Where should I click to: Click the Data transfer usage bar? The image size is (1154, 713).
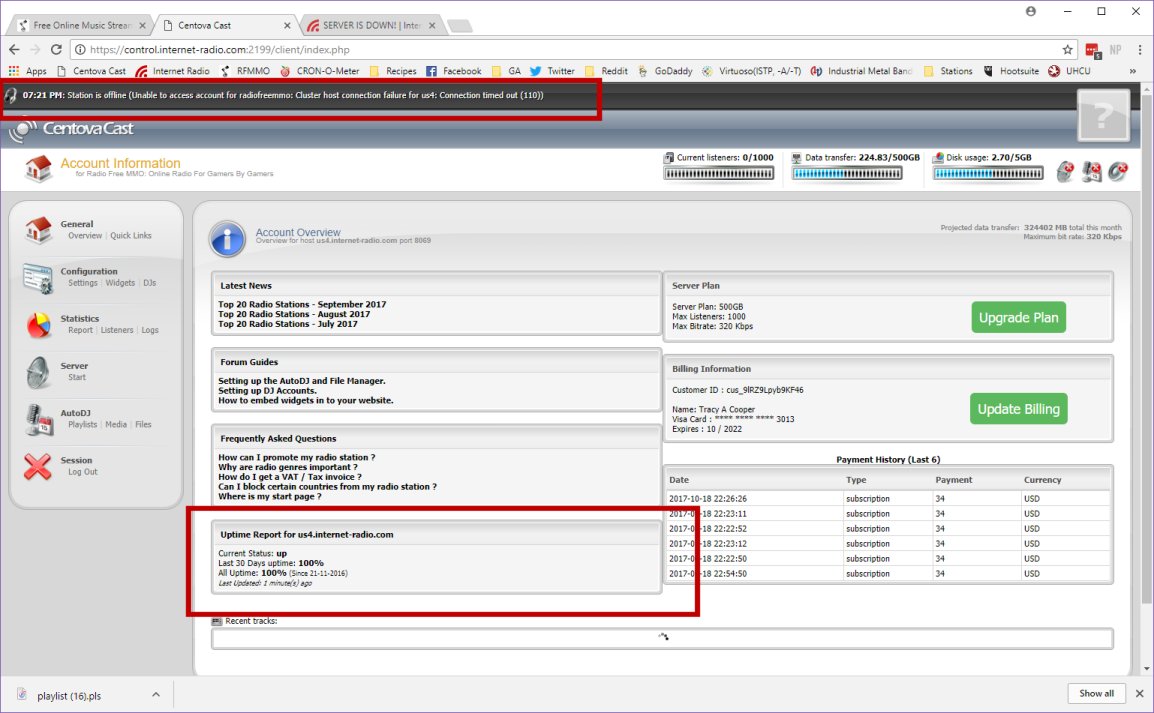coord(847,174)
